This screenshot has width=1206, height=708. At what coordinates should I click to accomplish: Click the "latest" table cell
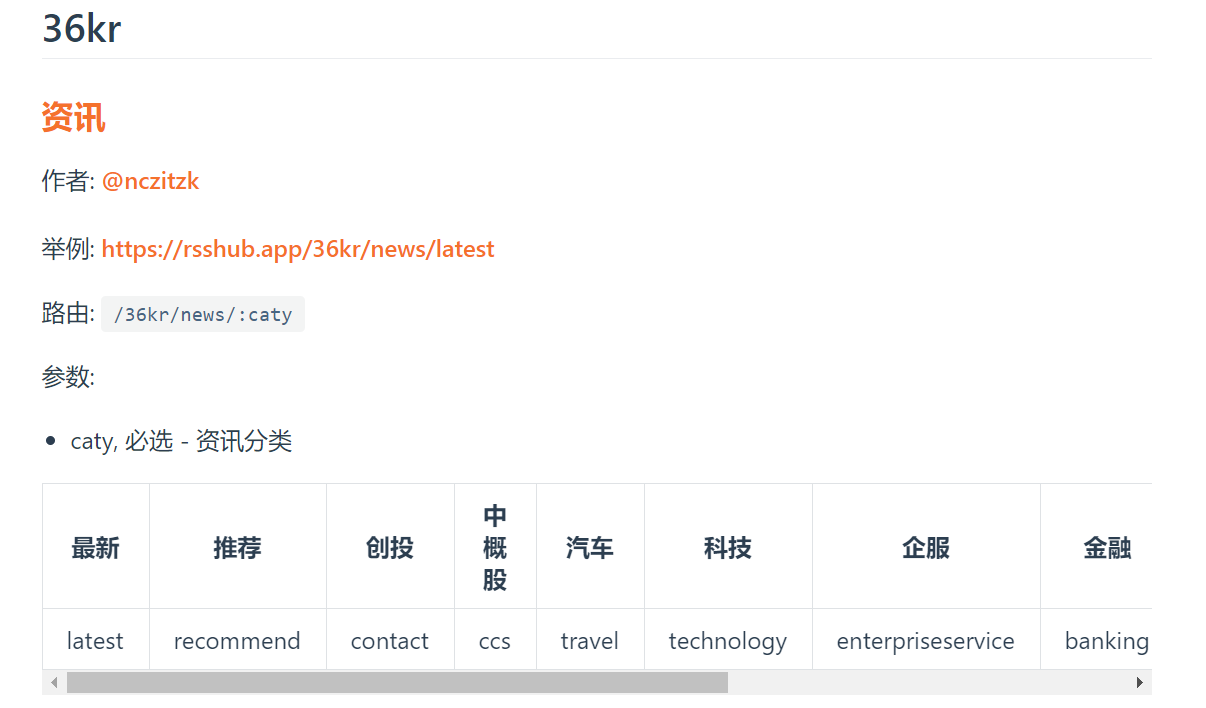[95, 641]
